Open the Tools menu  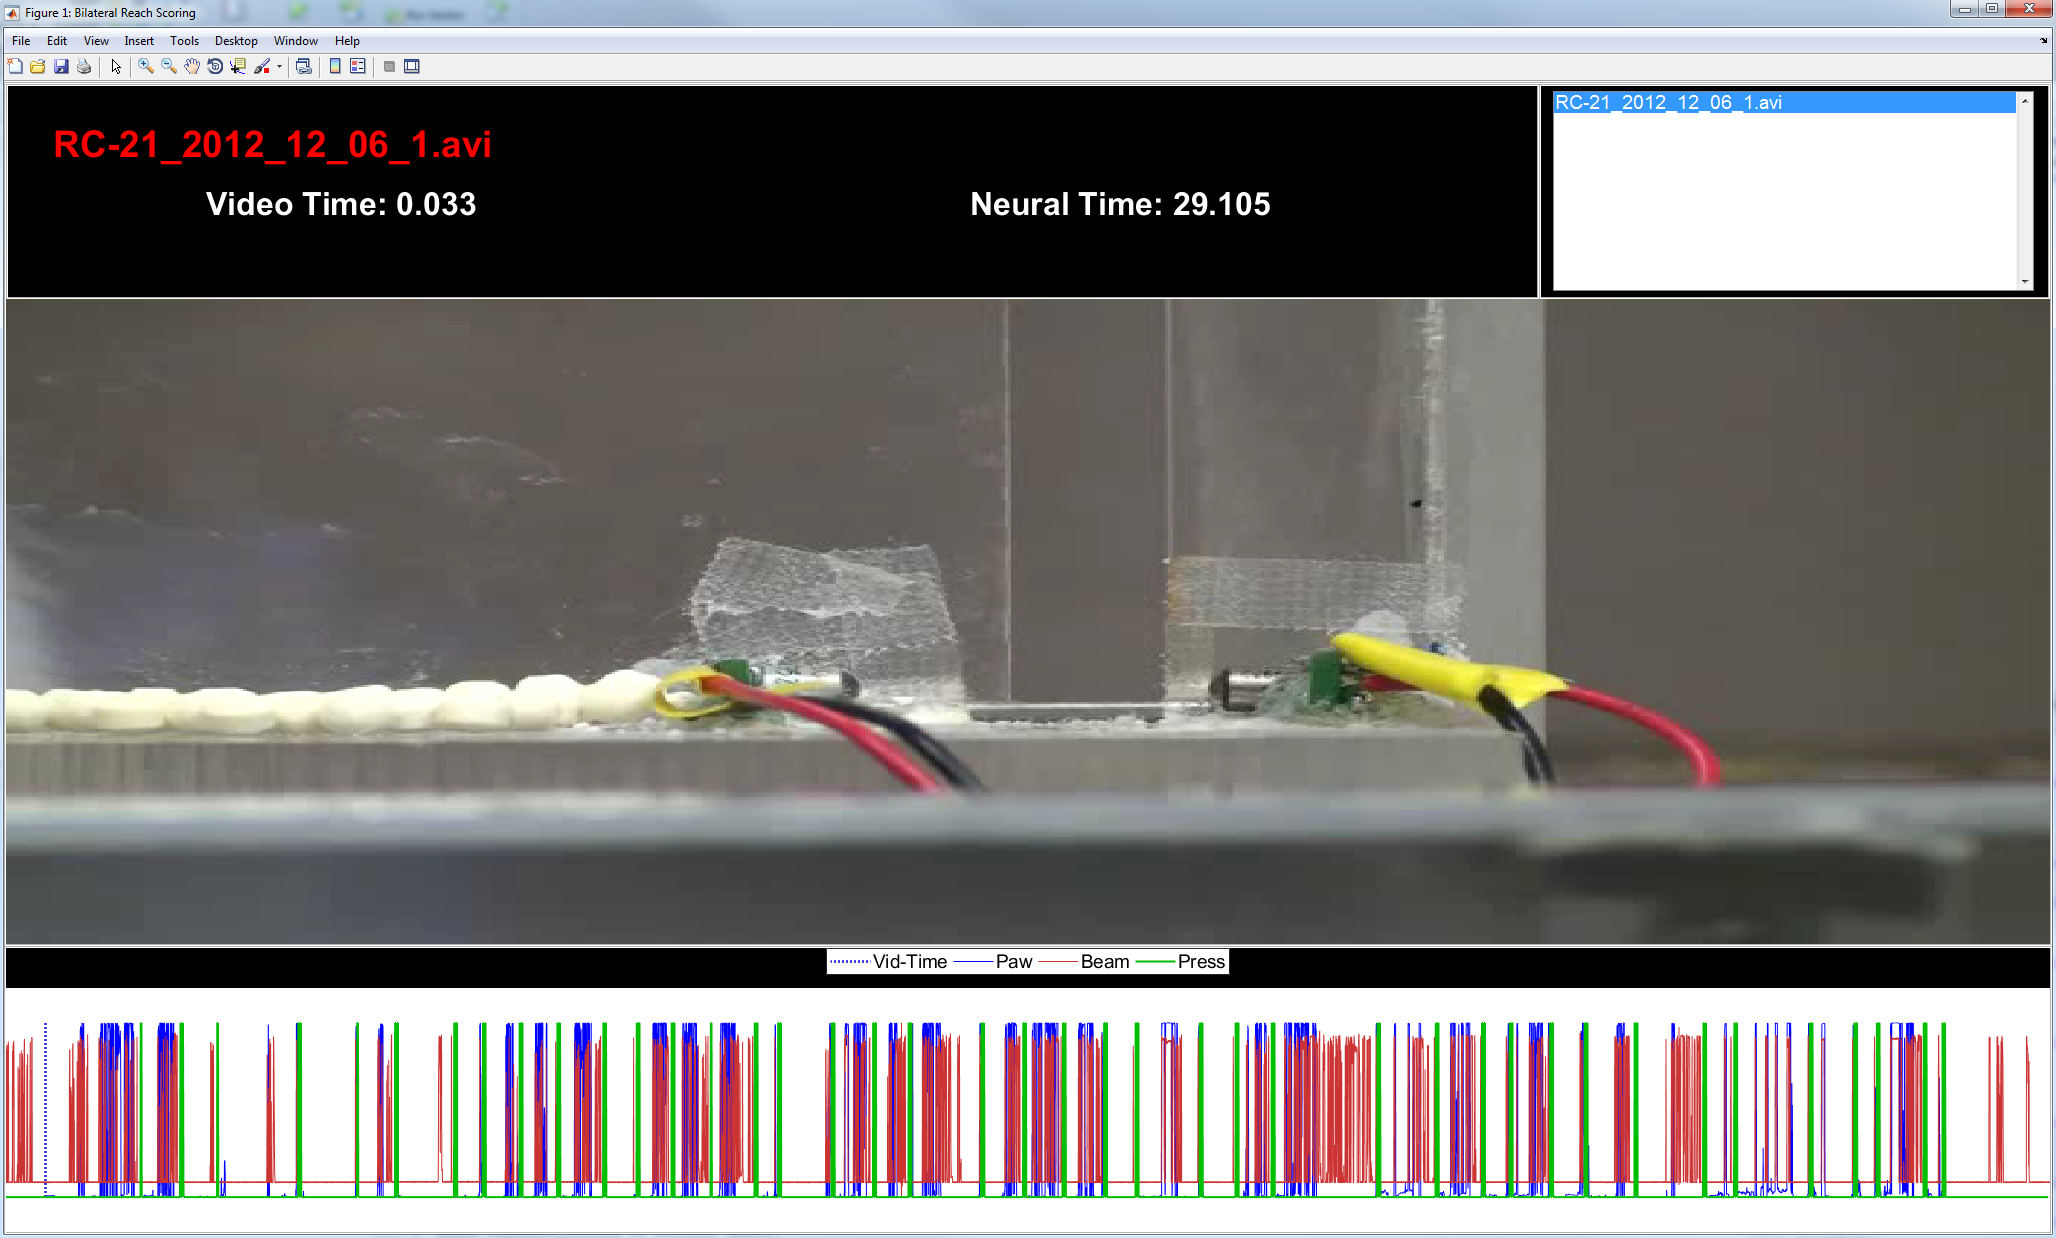coord(184,41)
